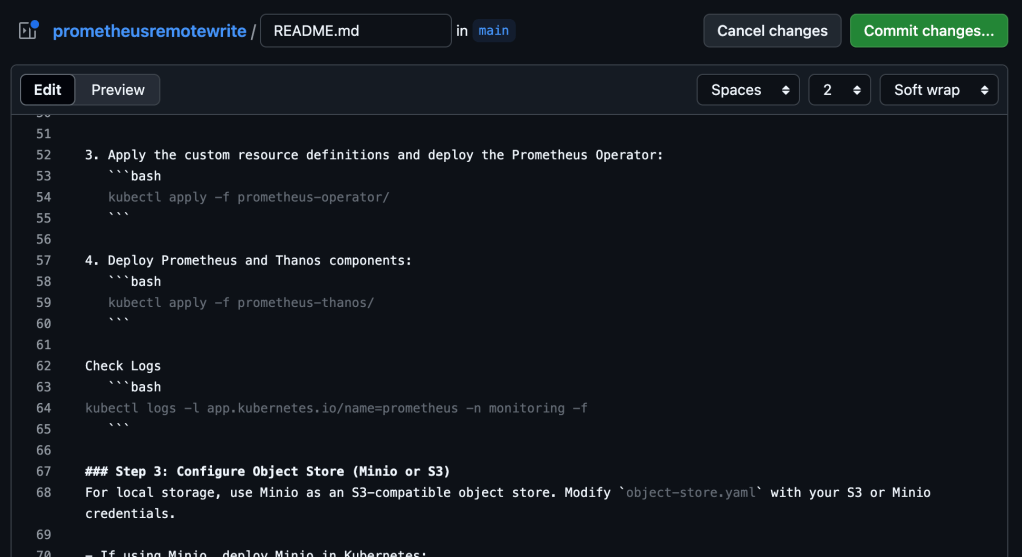The width and height of the screenshot is (1022, 557).
Task: Click the 'For local storage, use Minio' line
Action: 508,493
